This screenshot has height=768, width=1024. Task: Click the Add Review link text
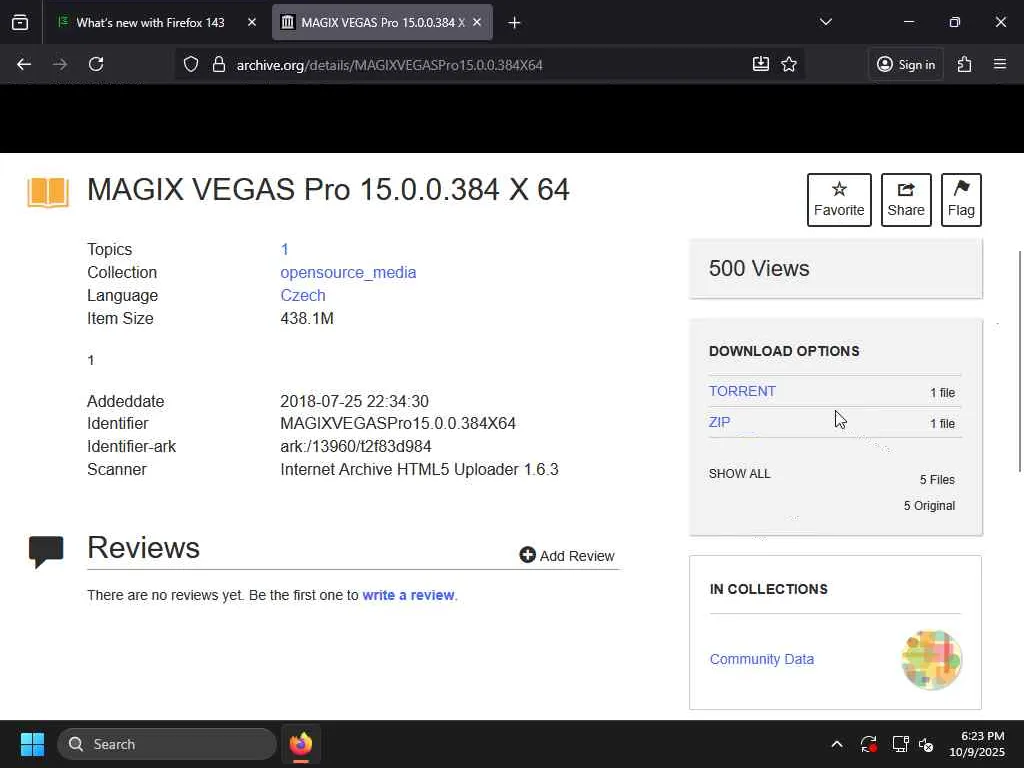pyautogui.click(x=577, y=556)
